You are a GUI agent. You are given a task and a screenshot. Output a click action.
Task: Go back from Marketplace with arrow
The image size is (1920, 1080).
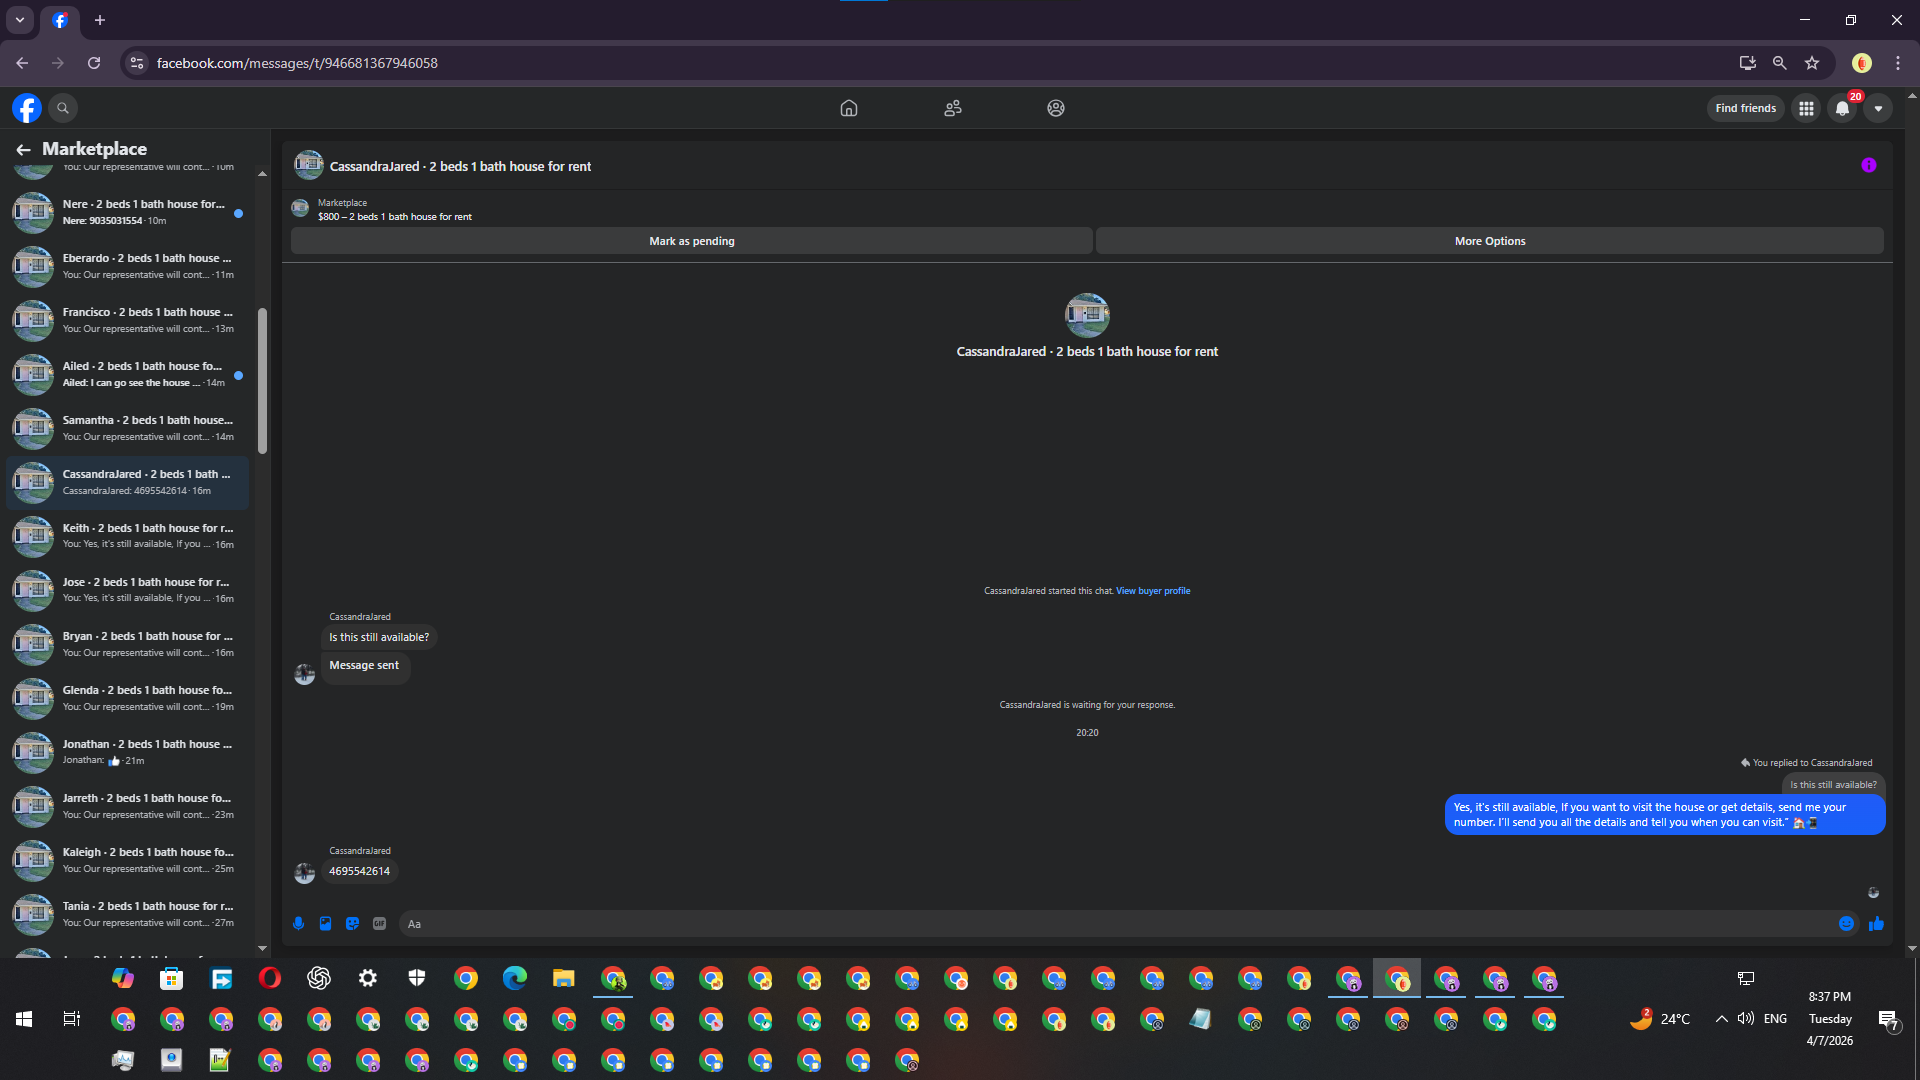coord(23,149)
